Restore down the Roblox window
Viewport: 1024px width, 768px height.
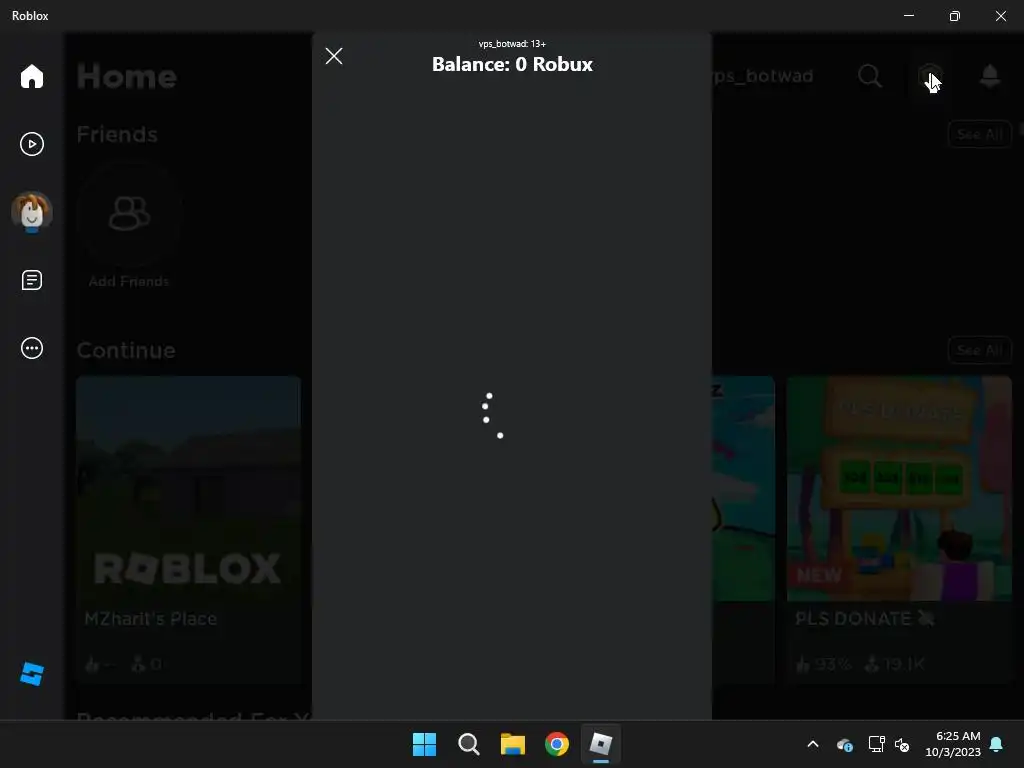pyautogui.click(x=955, y=16)
